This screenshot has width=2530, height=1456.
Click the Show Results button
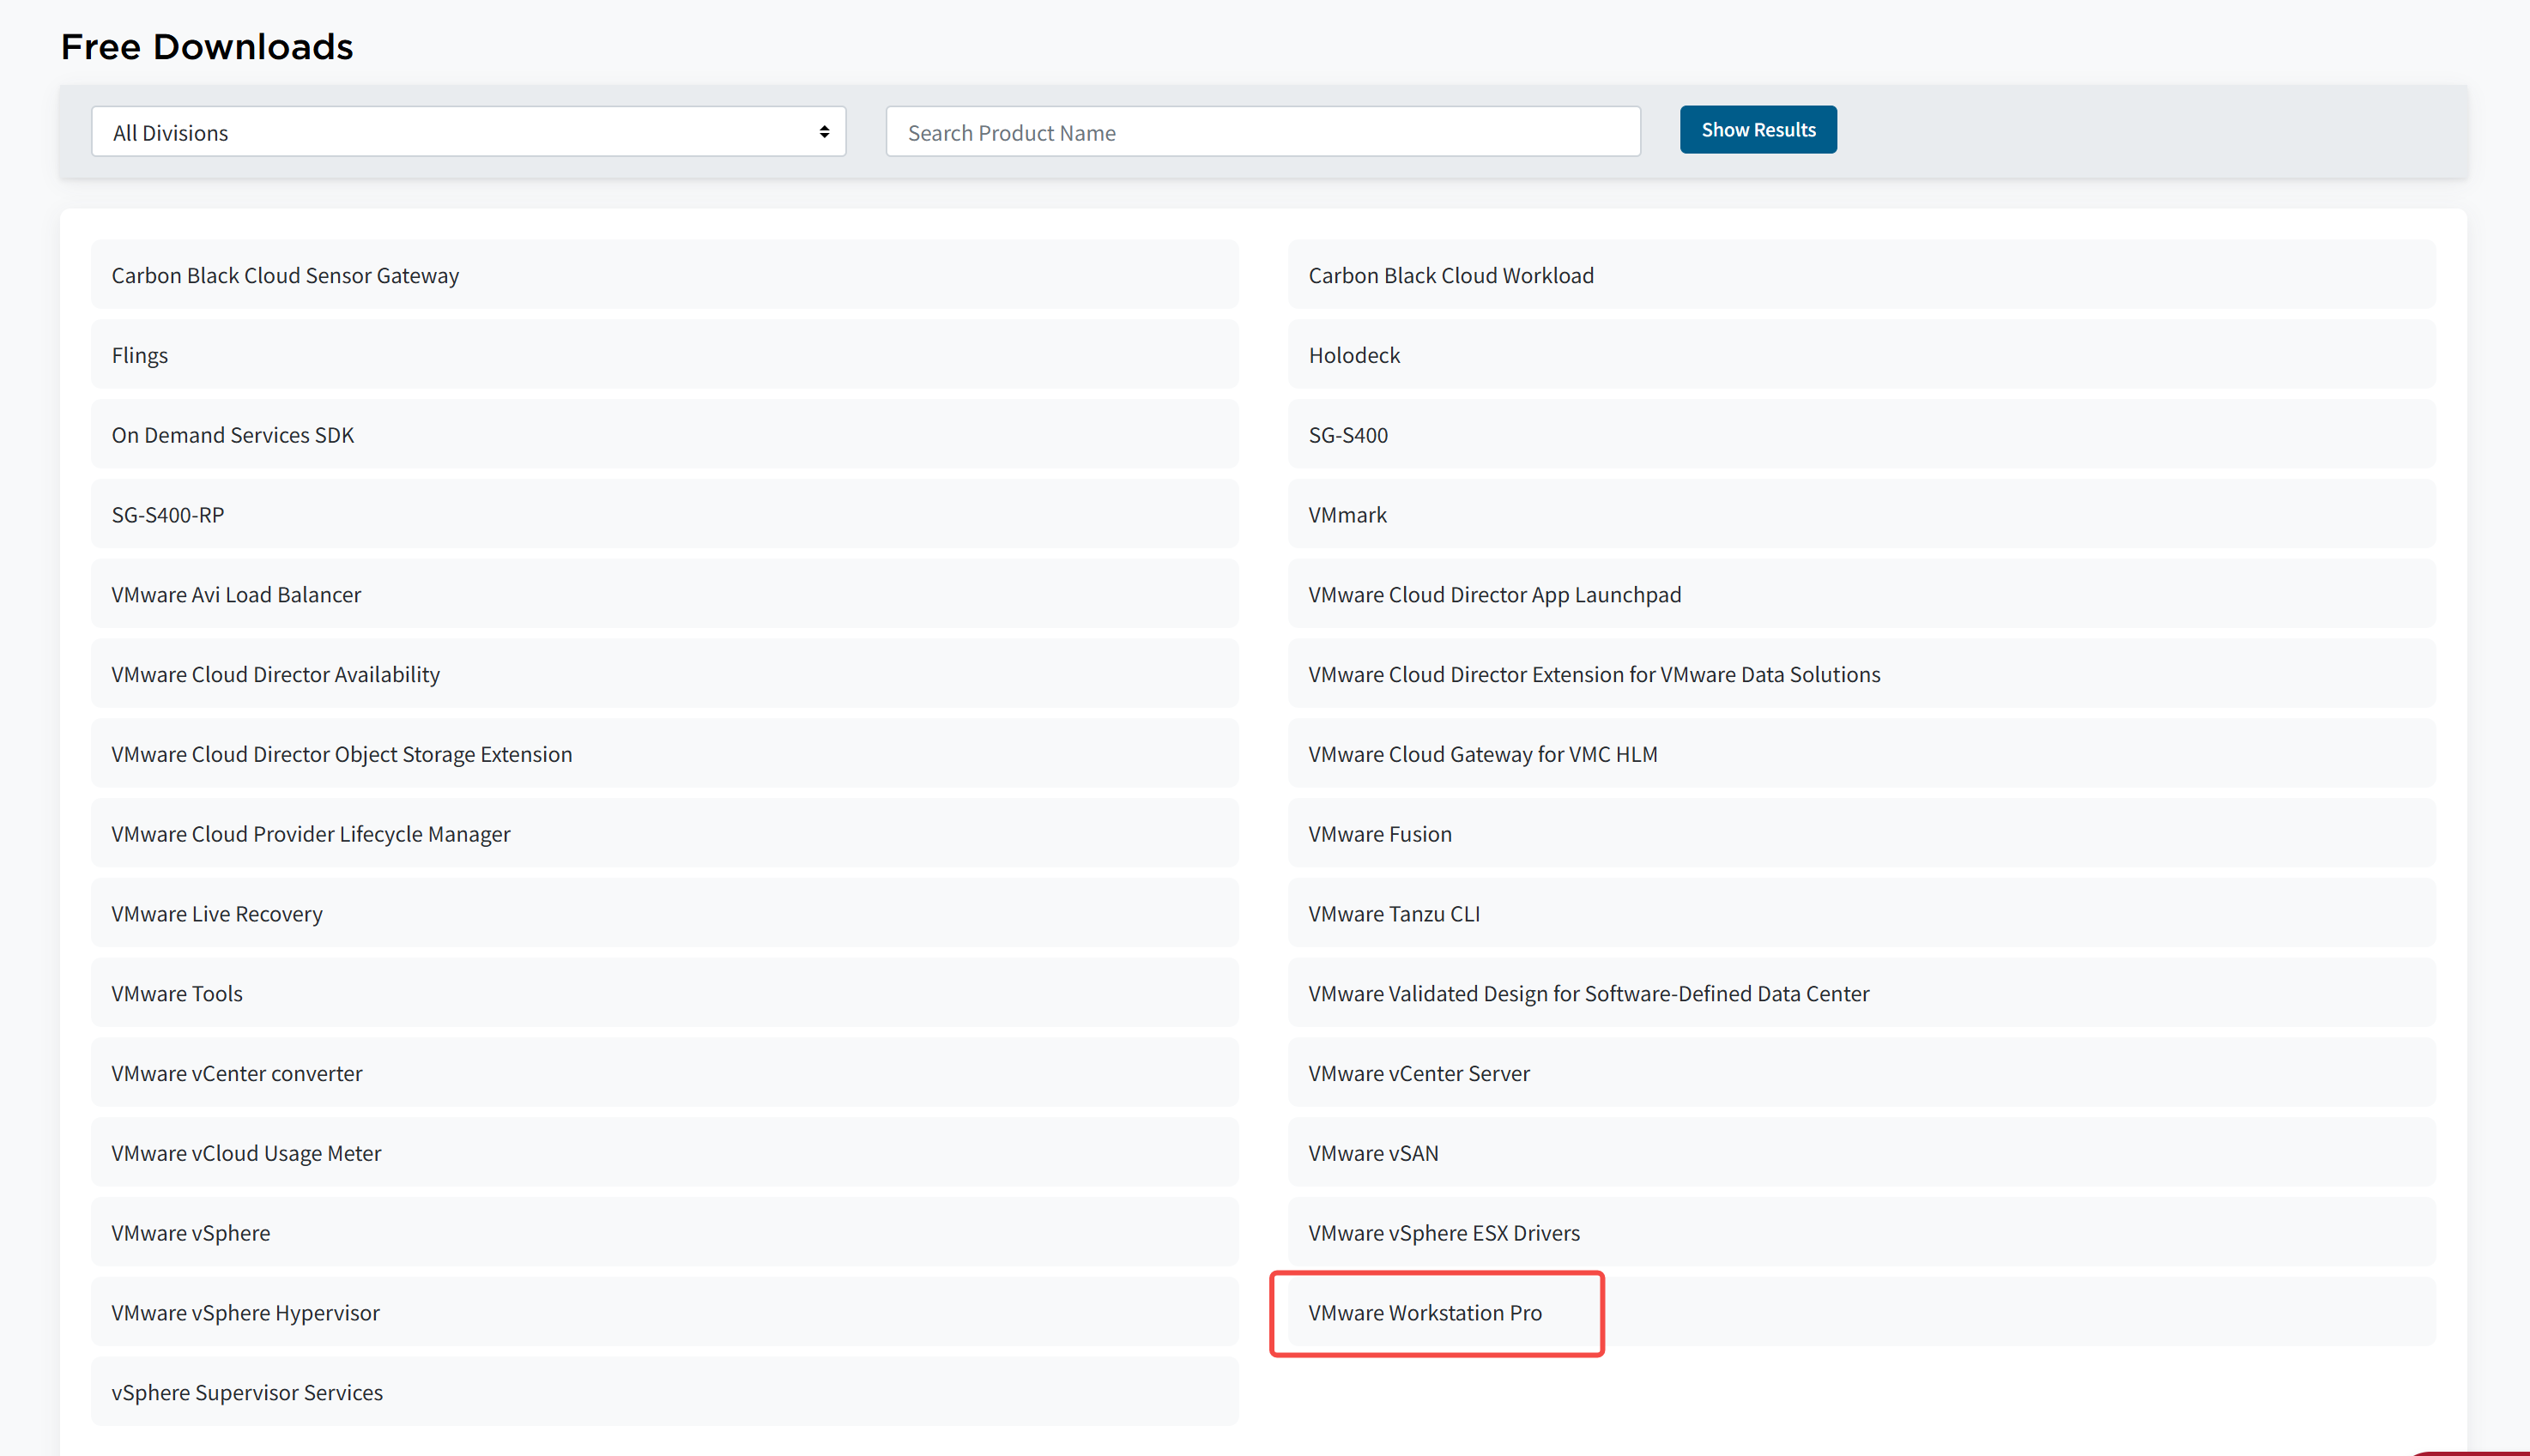click(x=1758, y=130)
